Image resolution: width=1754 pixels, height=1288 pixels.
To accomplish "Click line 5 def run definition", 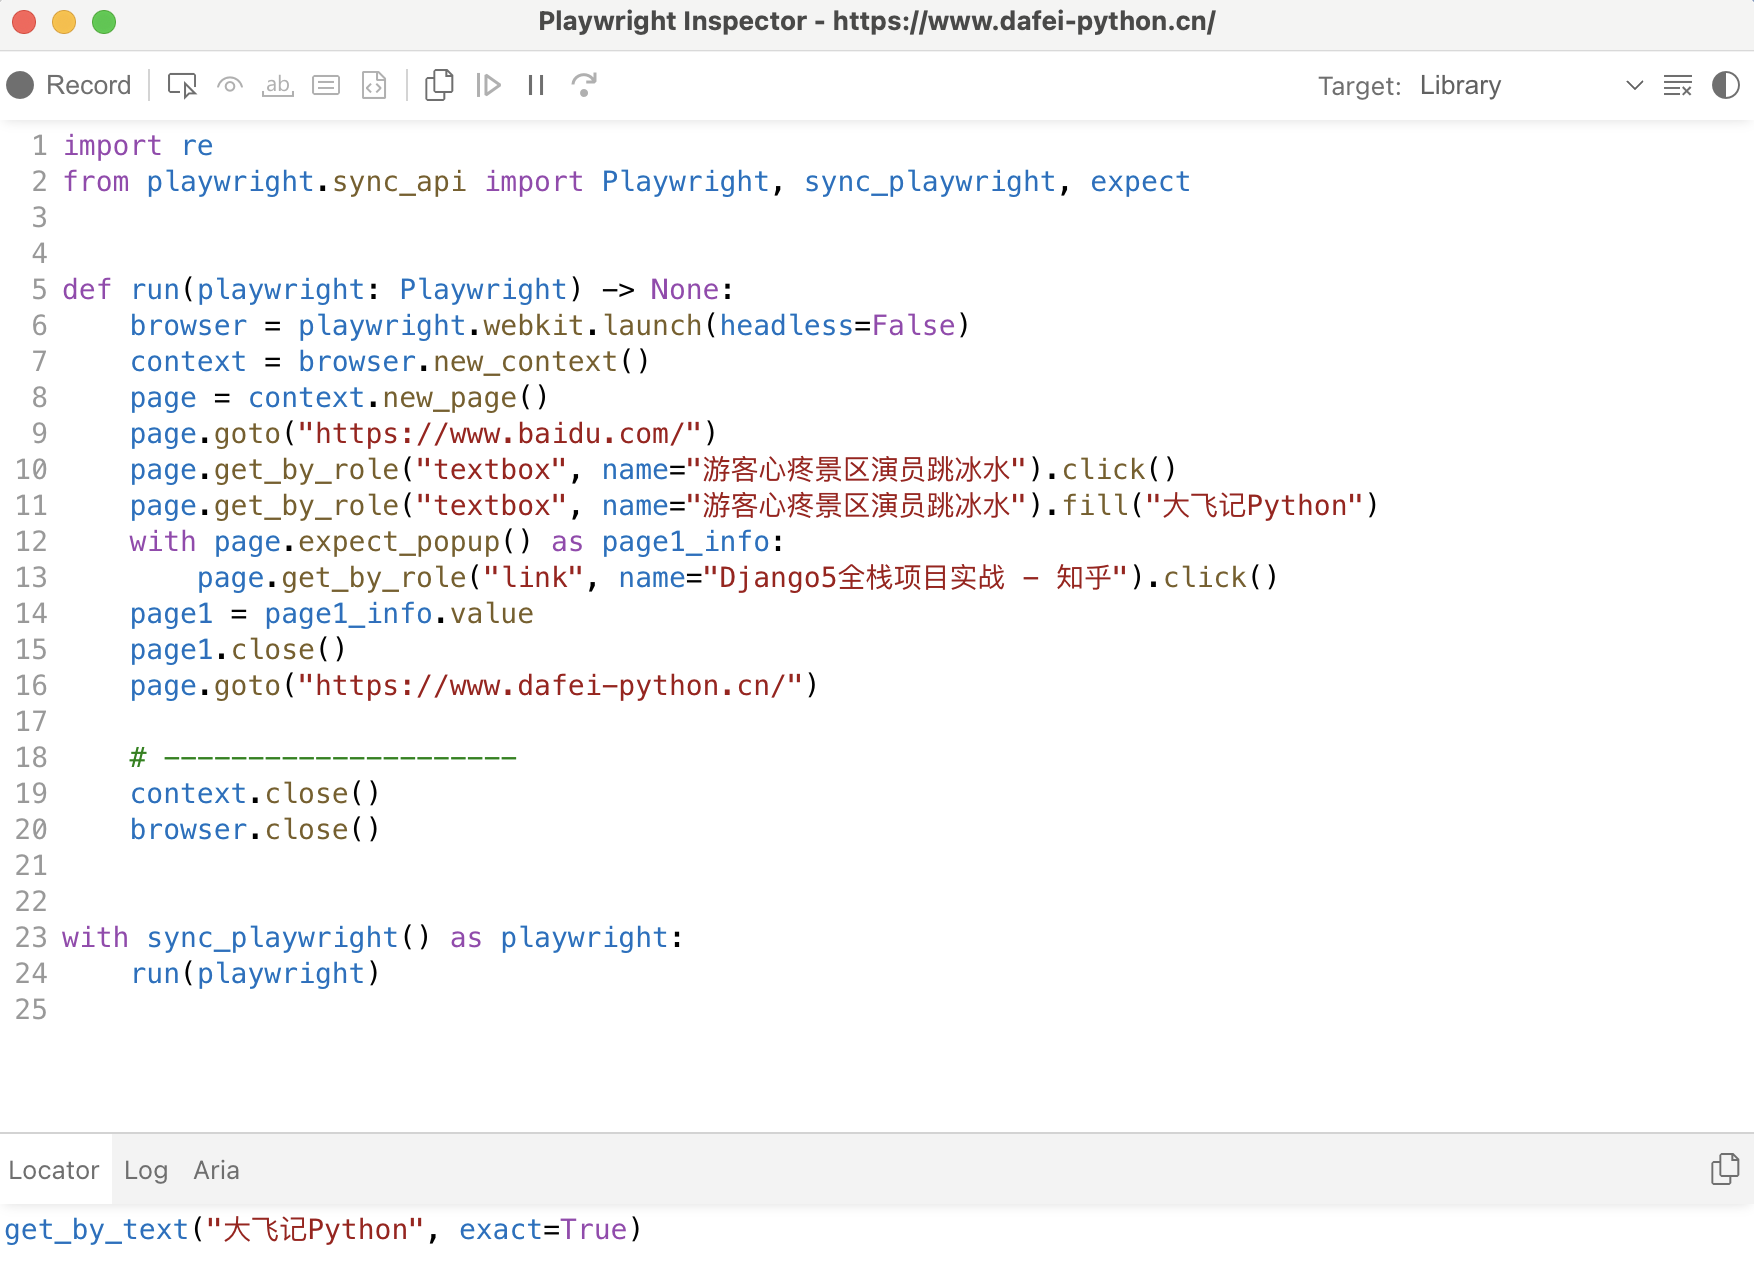I will (398, 289).
